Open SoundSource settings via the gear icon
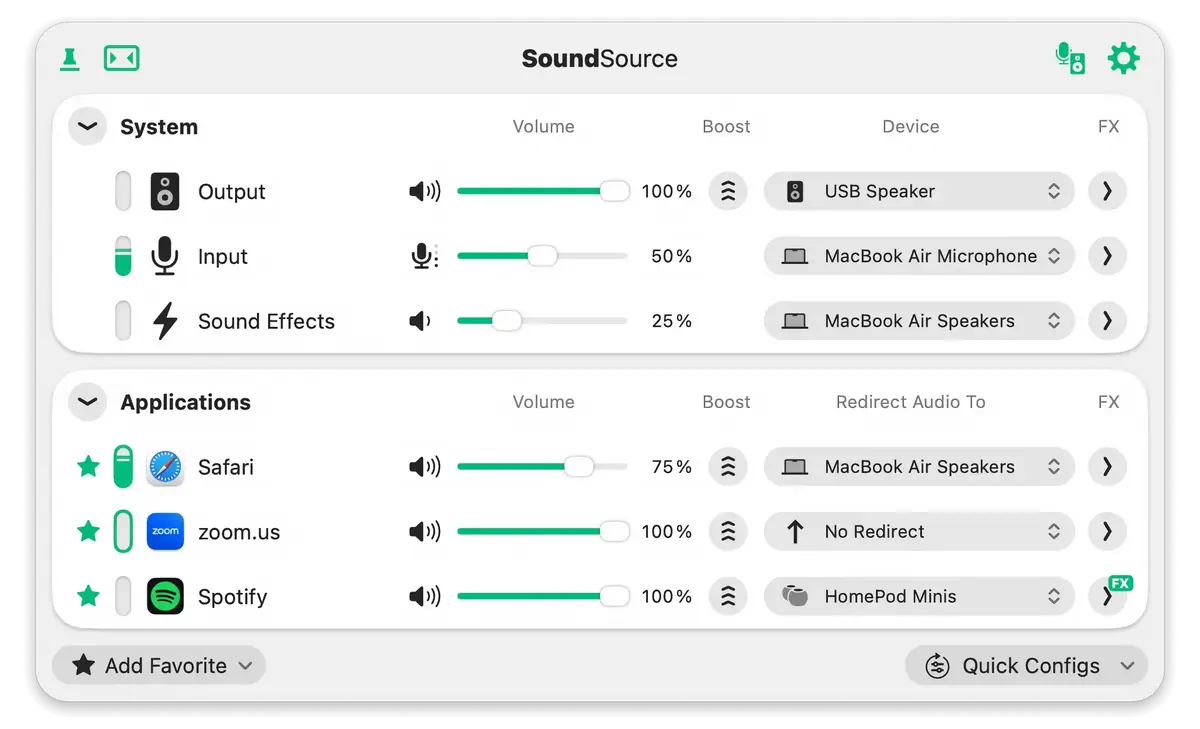 point(1124,58)
